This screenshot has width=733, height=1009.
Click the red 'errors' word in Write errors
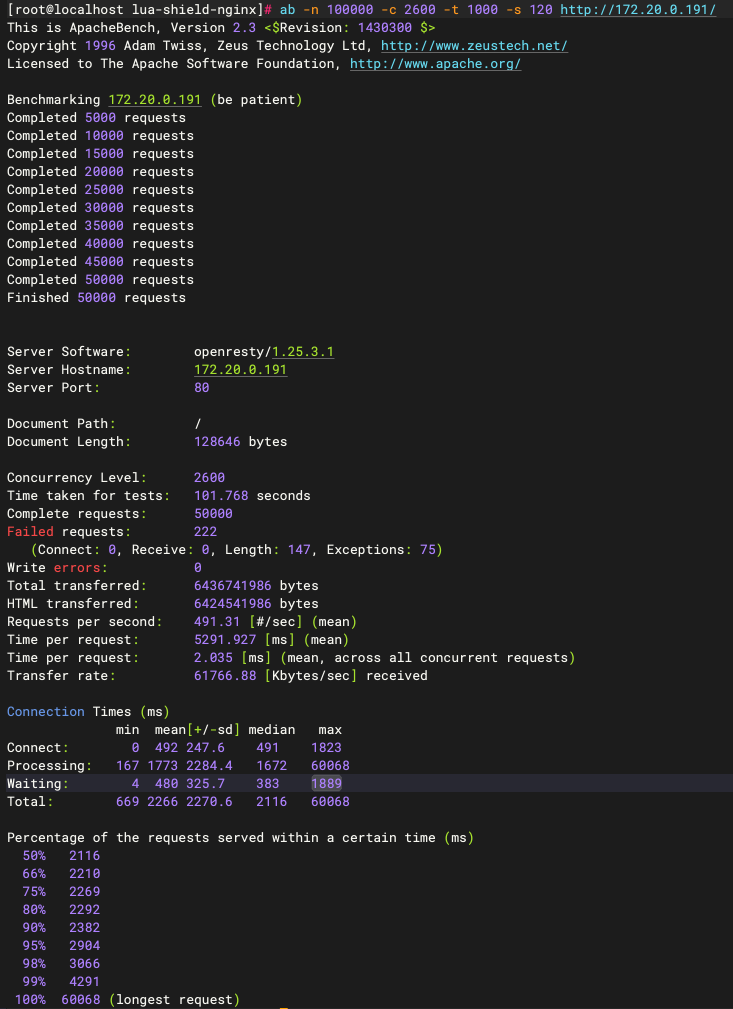click(x=77, y=568)
